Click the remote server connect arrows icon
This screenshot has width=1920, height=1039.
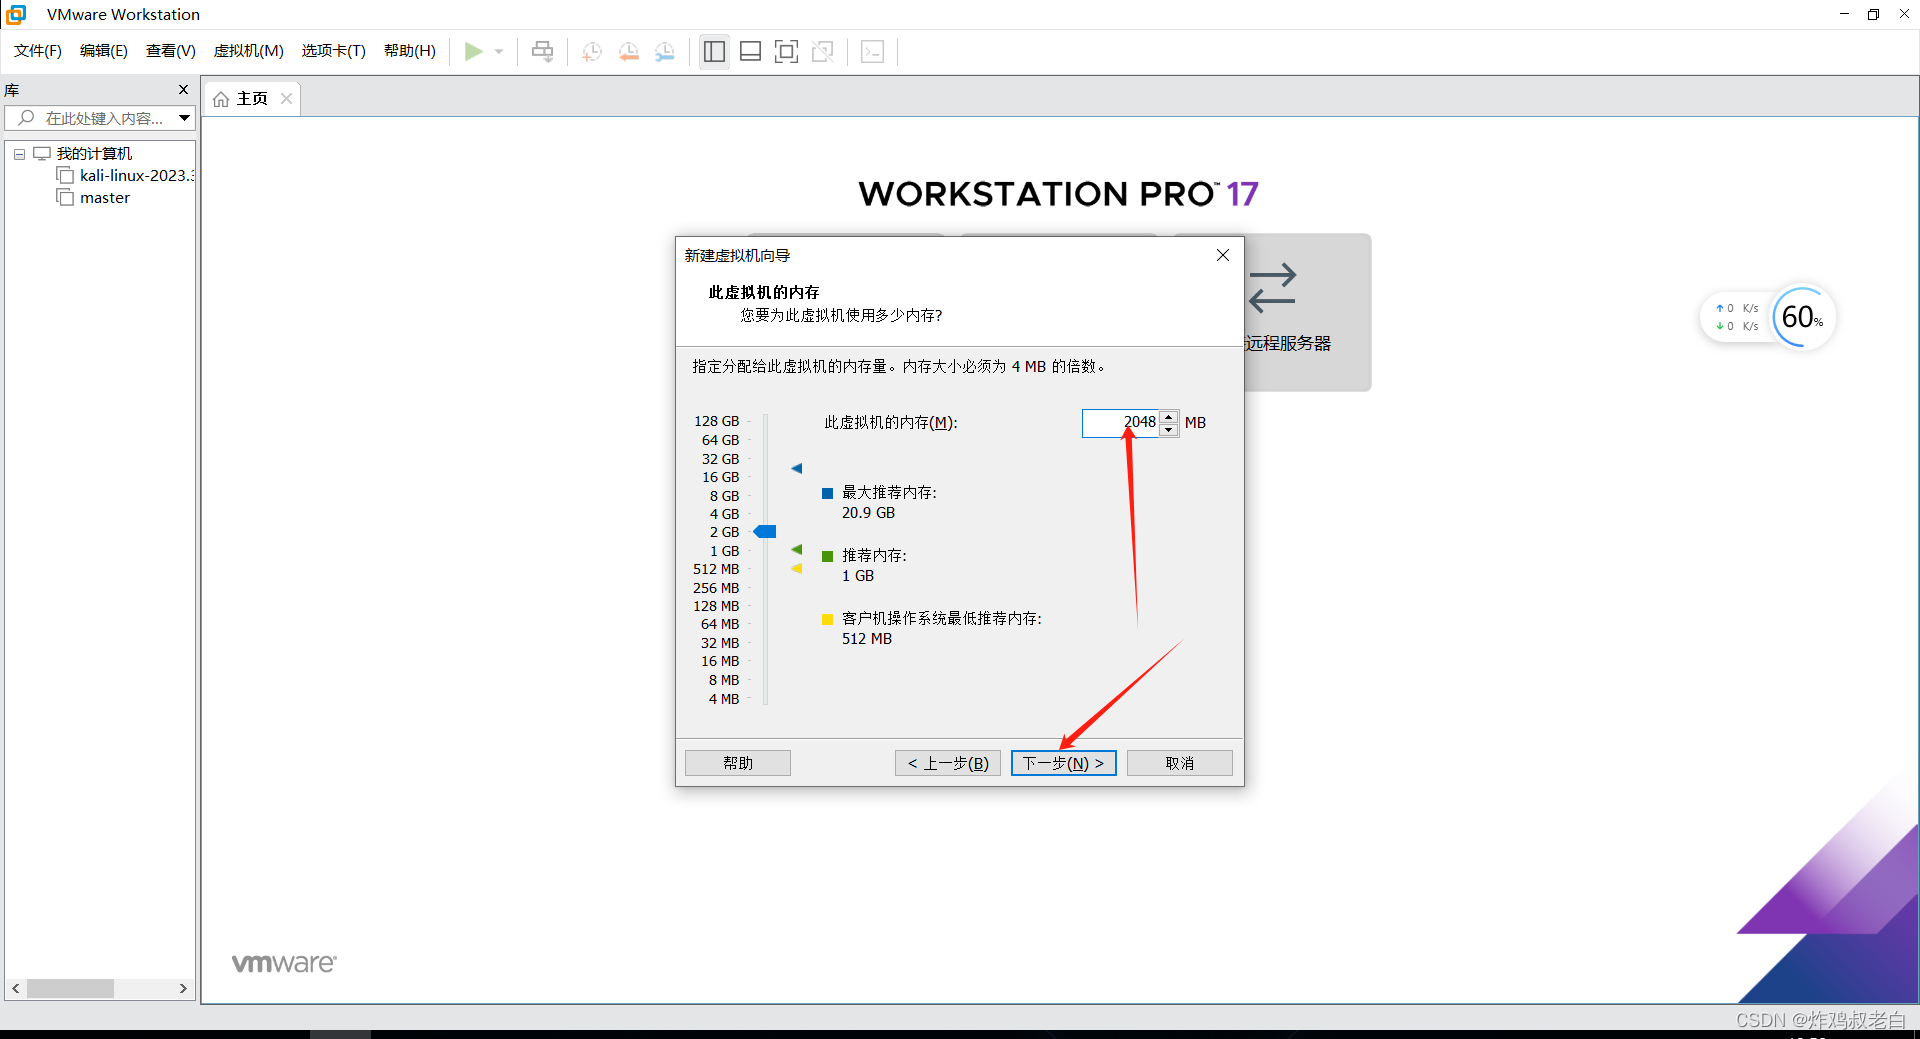(1272, 288)
